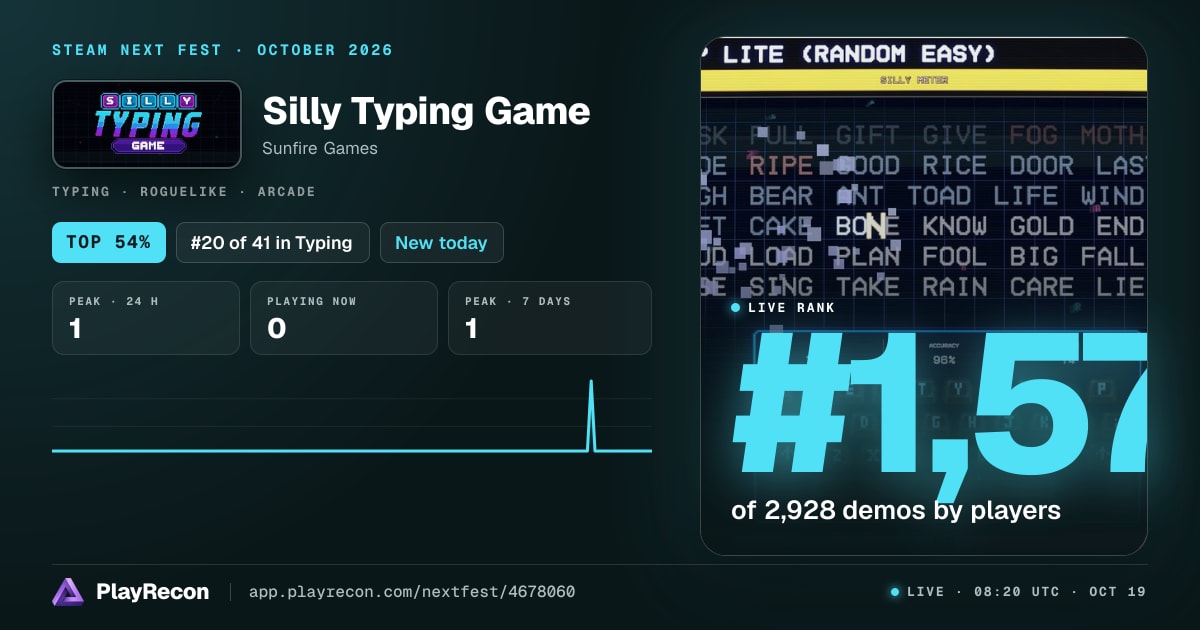Select the #20 of 41 in Typing badge
This screenshot has width=1200, height=630.
tap(273, 242)
